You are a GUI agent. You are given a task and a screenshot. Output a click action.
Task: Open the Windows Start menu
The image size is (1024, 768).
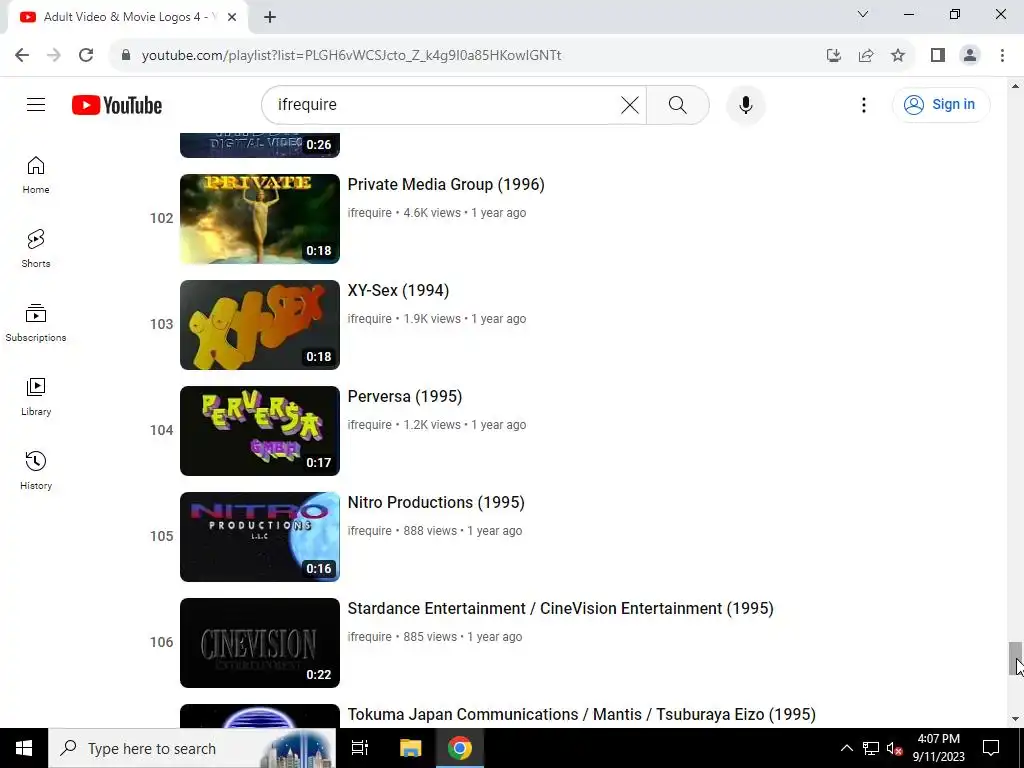point(24,748)
